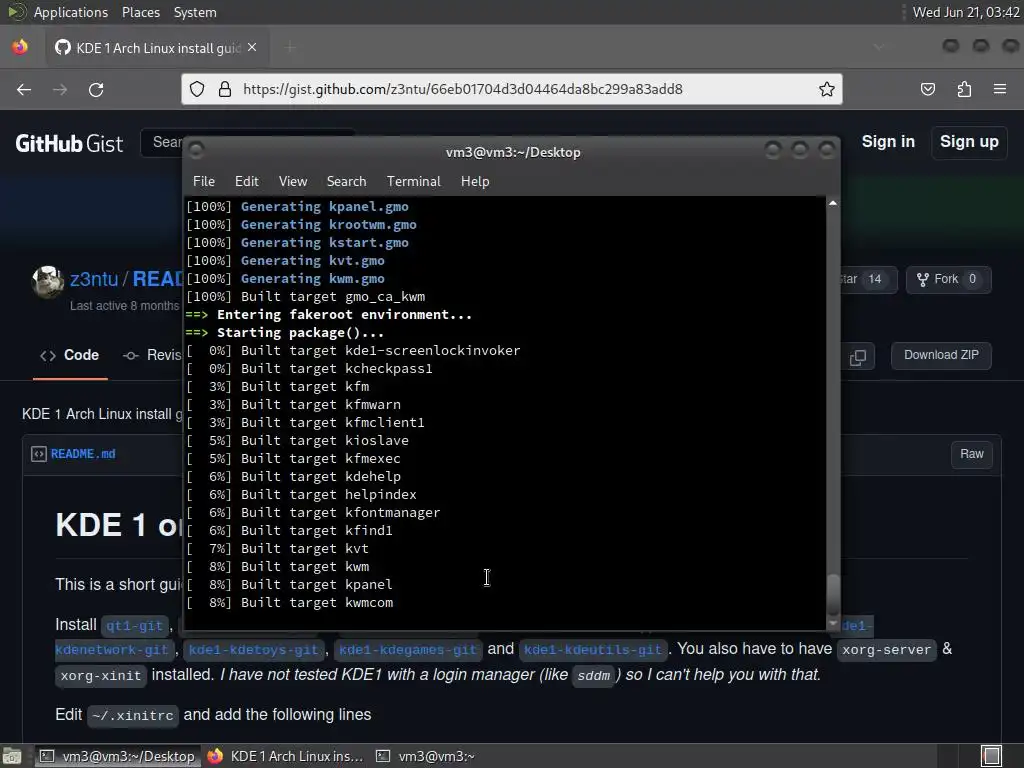Open the README.md file link
The width and height of the screenshot is (1024, 768).
point(83,454)
